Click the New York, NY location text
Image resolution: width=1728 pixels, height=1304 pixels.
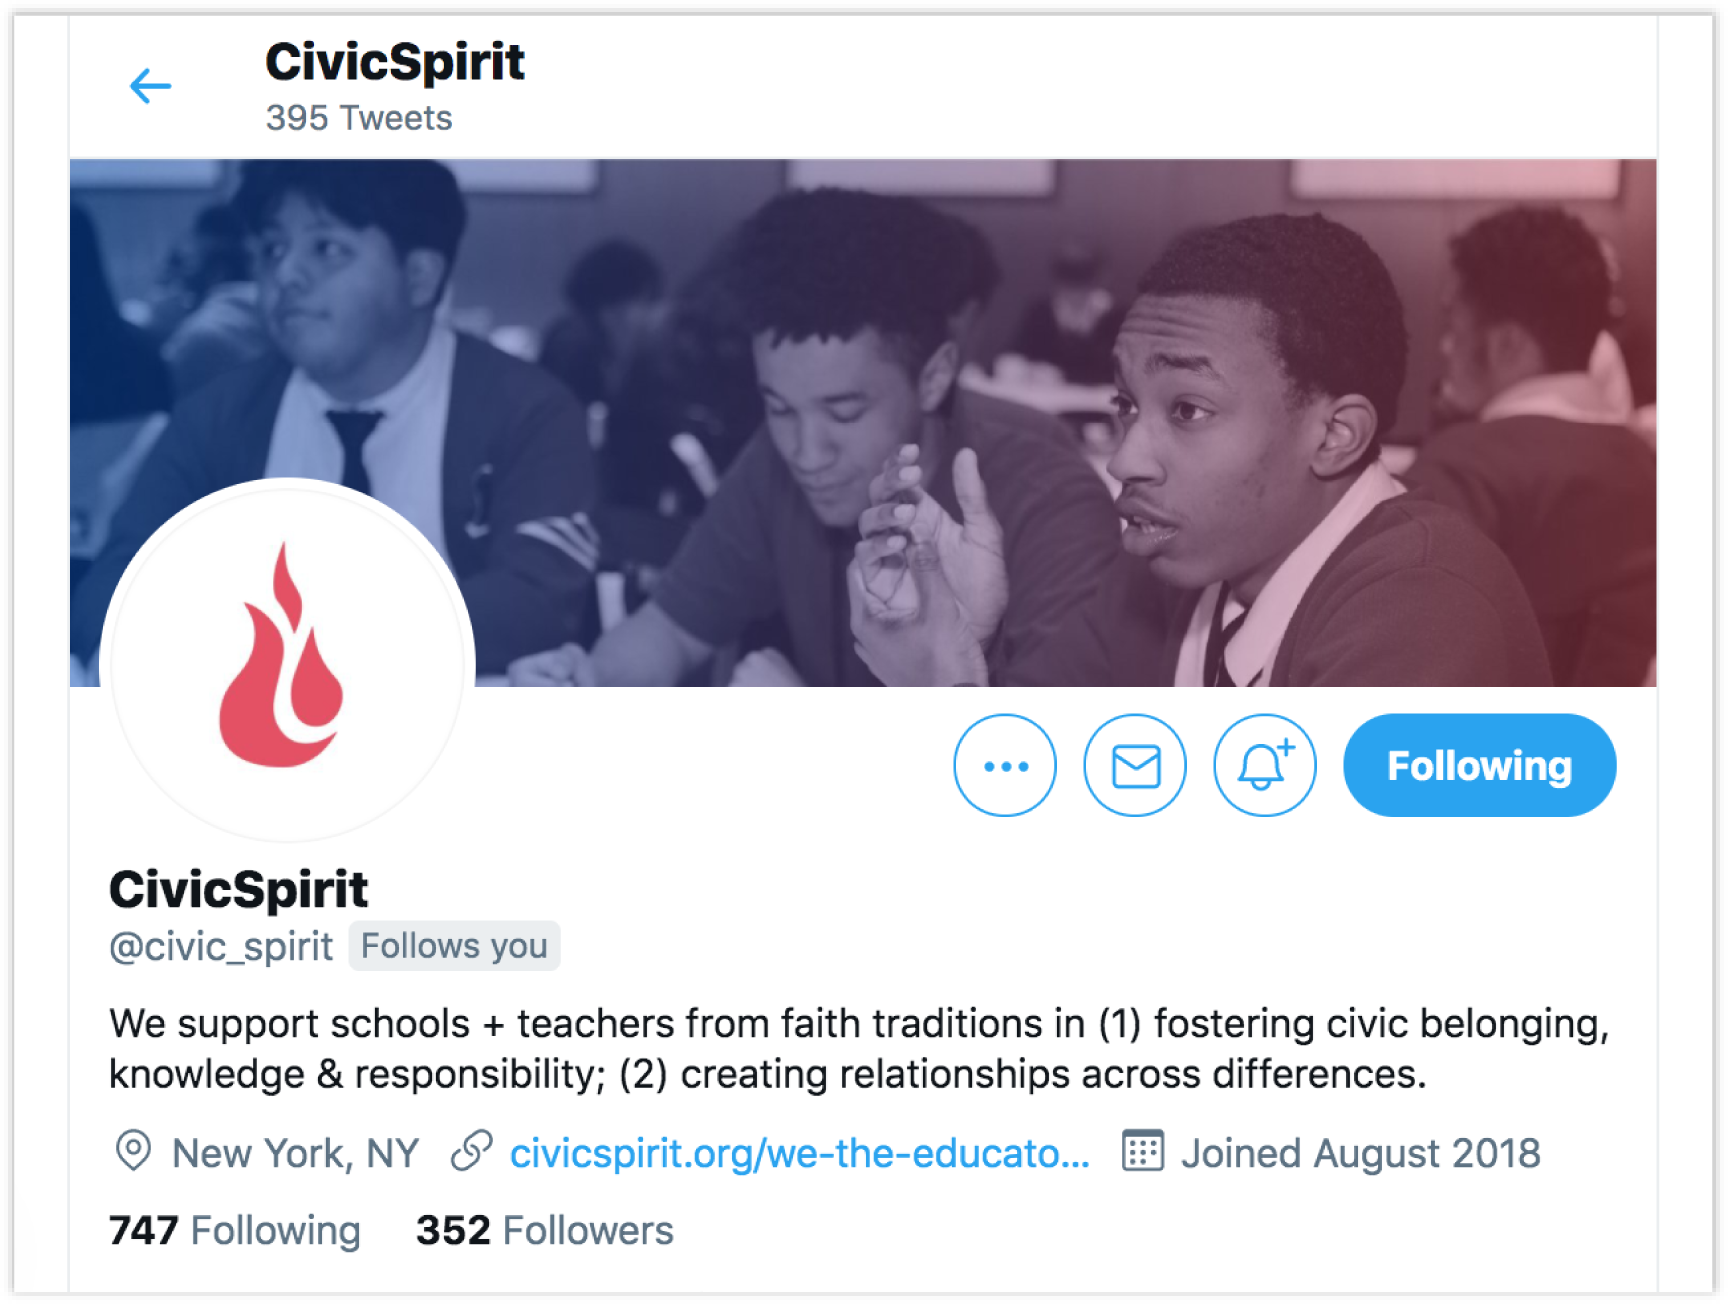click(x=295, y=1153)
